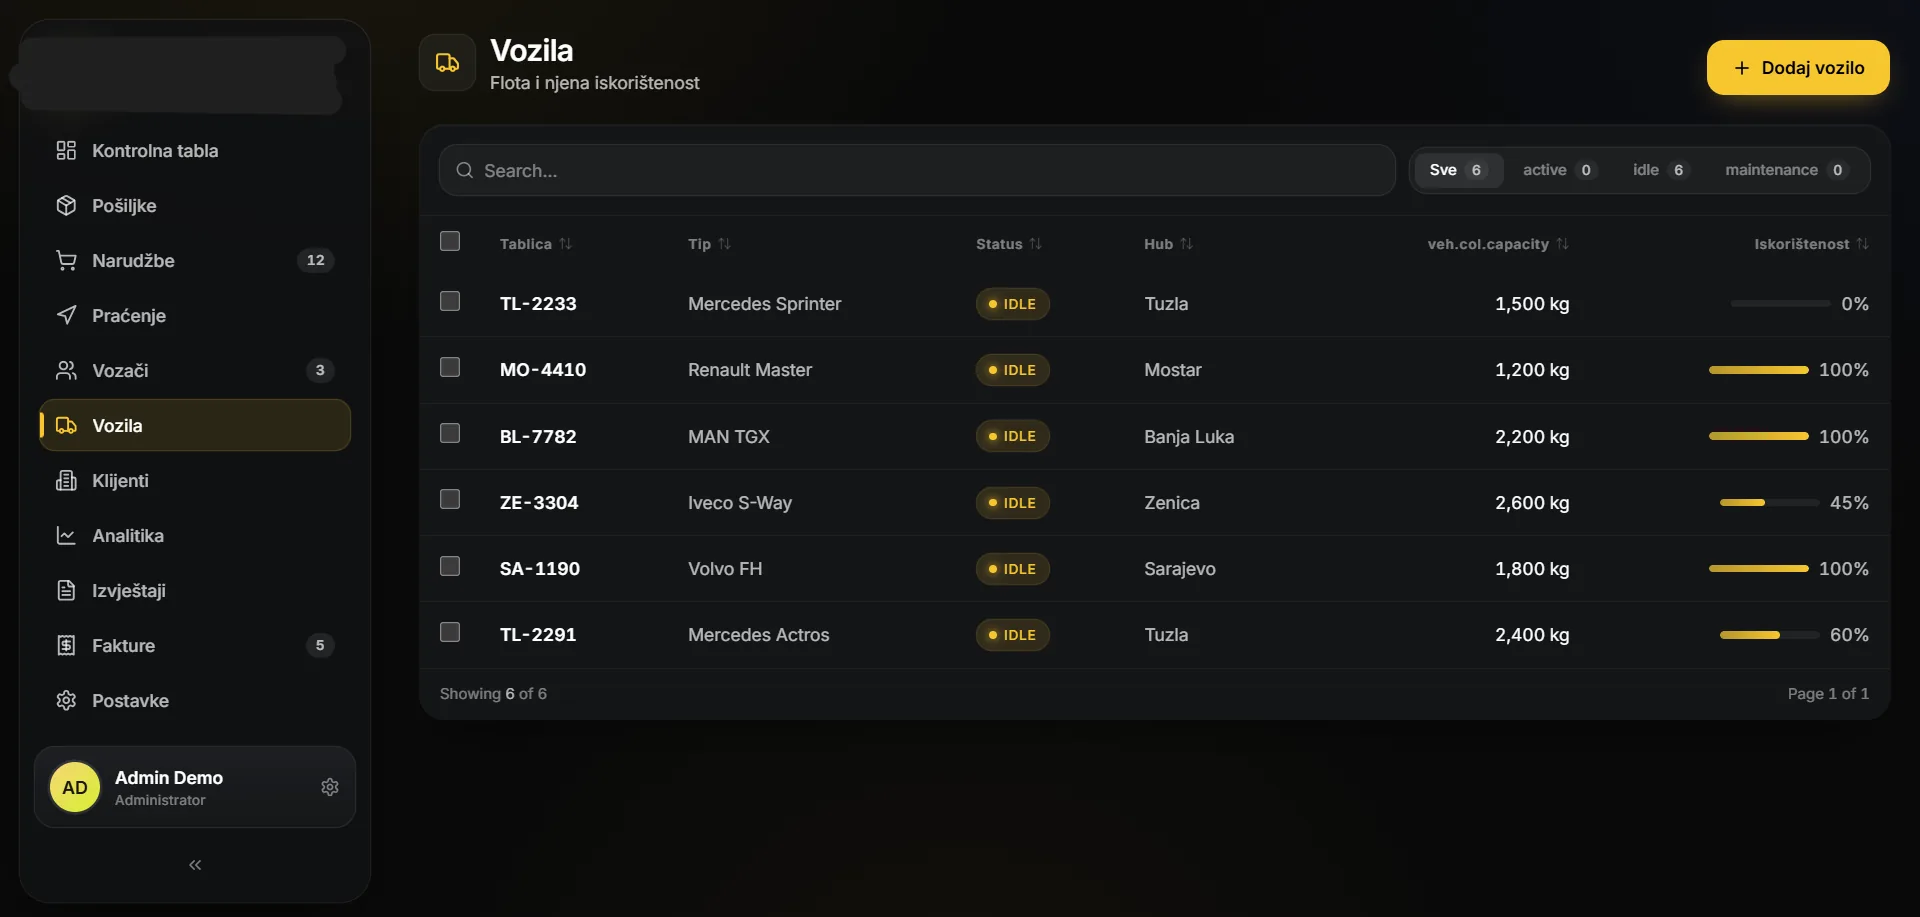Open Narudžbe menu link
The image size is (1920, 917).
click(195, 260)
